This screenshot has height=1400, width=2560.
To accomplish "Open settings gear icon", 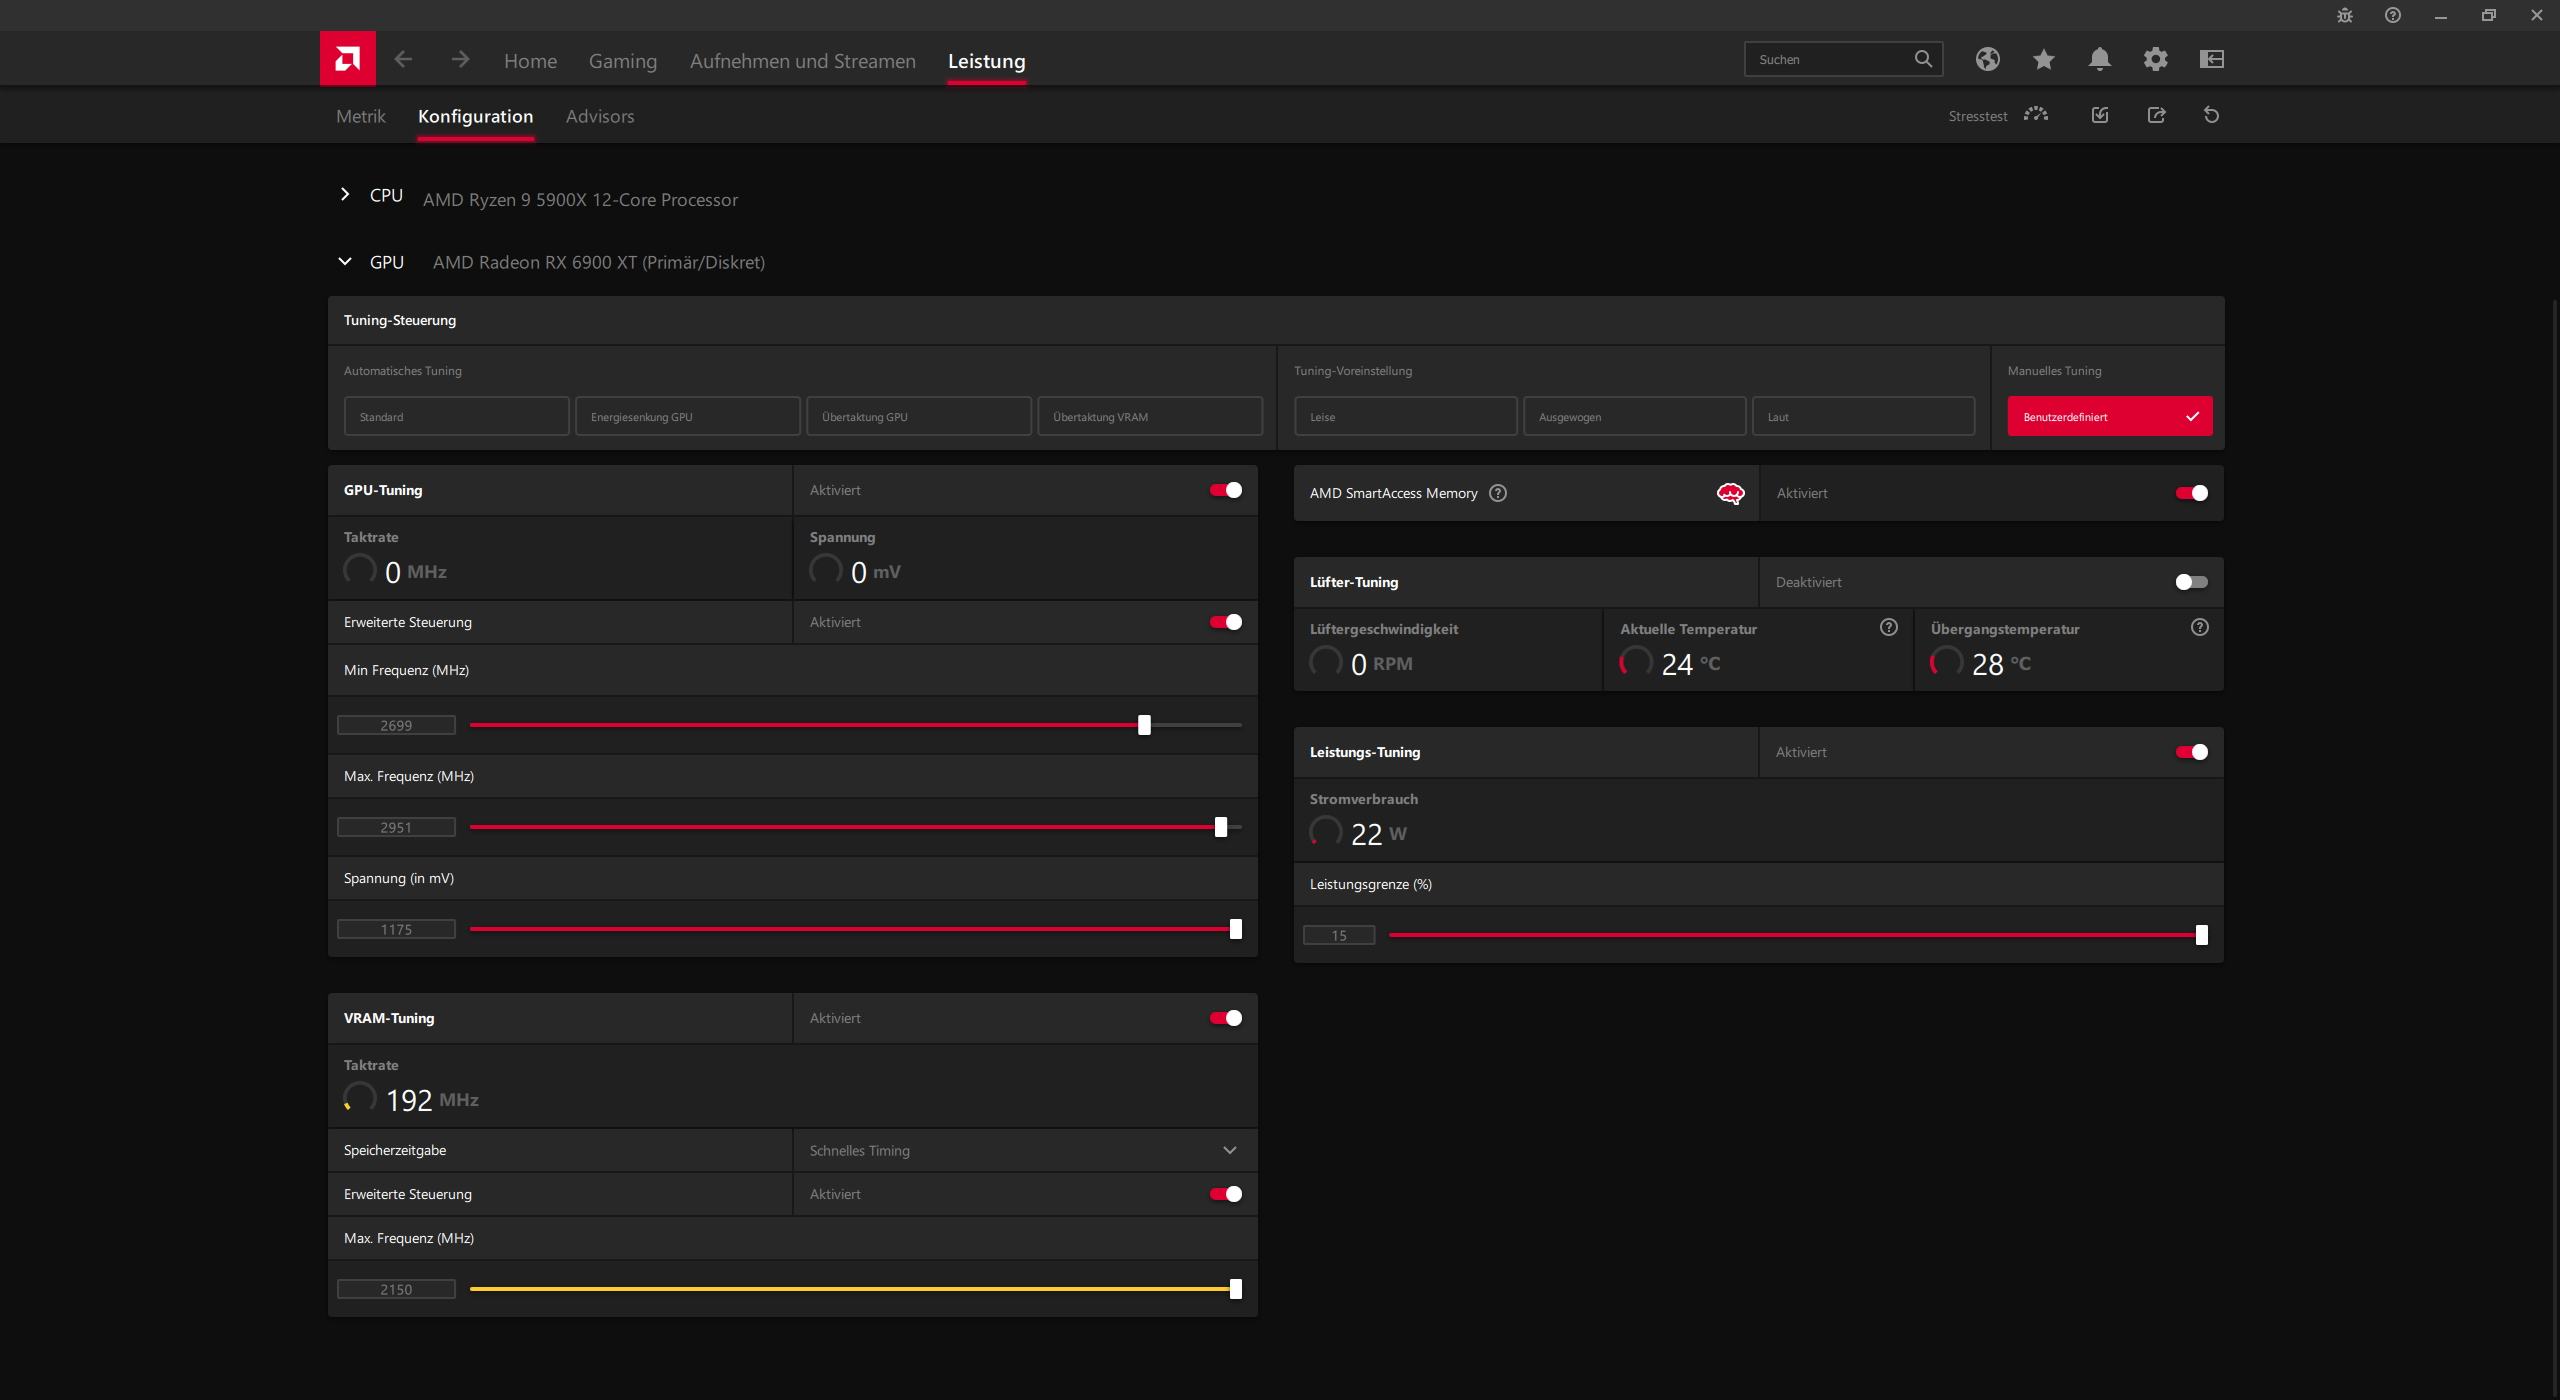I will coord(2155,59).
